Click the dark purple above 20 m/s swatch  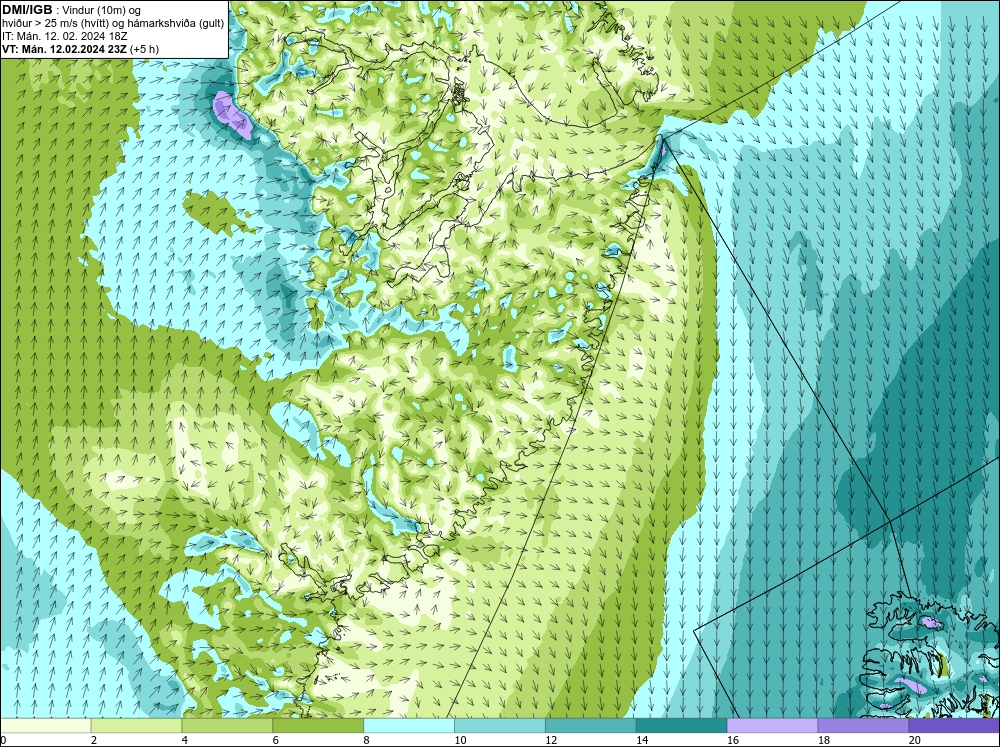tap(954, 725)
